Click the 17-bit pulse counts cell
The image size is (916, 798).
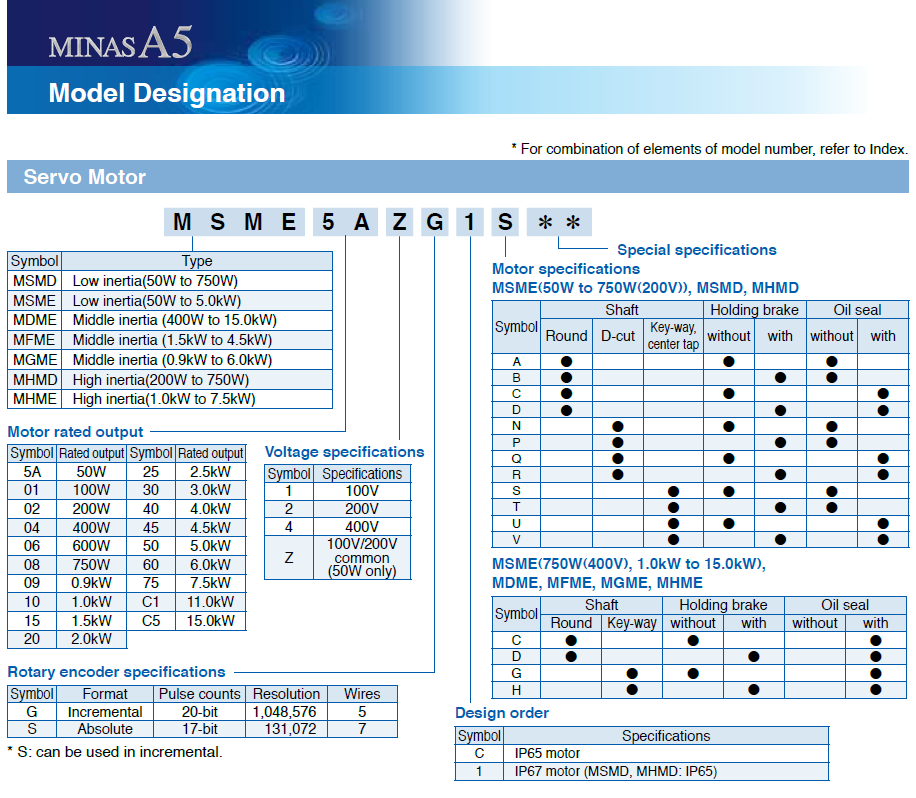point(199,729)
